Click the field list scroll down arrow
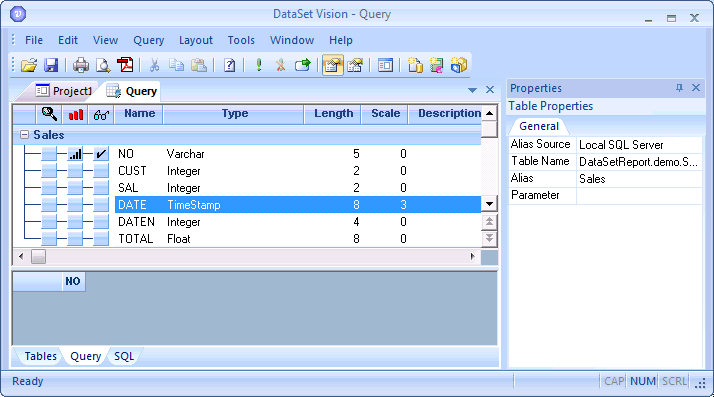714x397 pixels. tap(490, 204)
